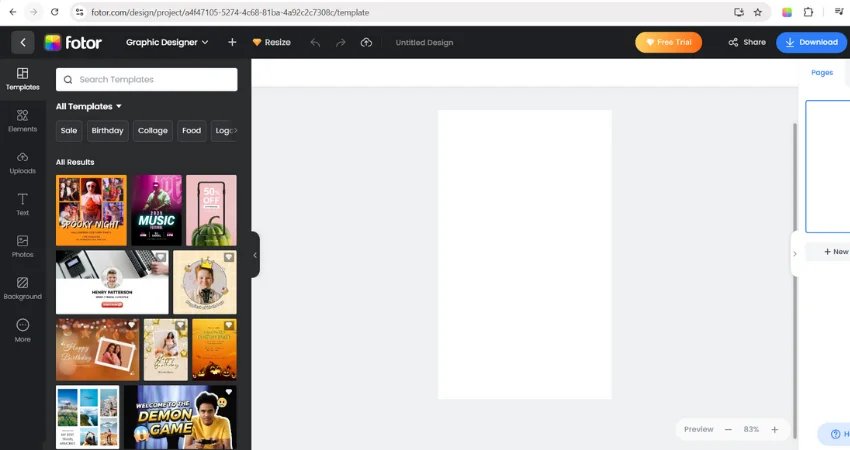
Task: Bookmark this page with the star
Action: click(758, 12)
